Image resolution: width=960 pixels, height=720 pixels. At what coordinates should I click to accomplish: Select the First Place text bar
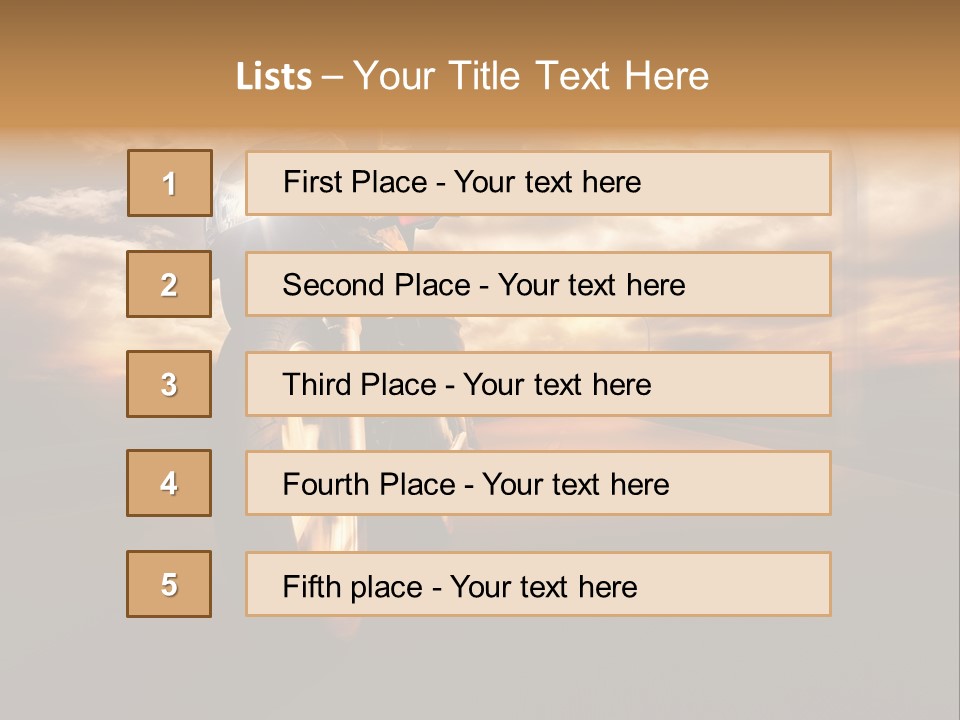click(x=538, y=183)
